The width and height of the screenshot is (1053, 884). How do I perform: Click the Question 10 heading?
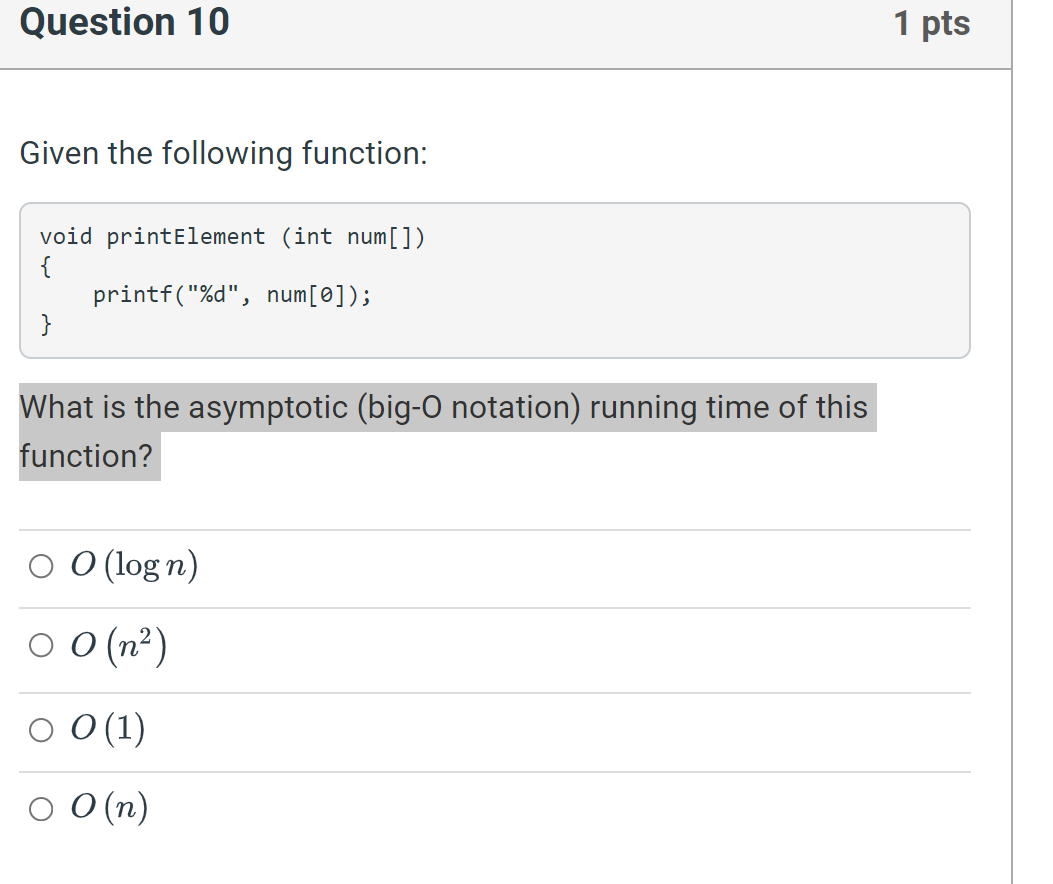(x=125, y=23)
